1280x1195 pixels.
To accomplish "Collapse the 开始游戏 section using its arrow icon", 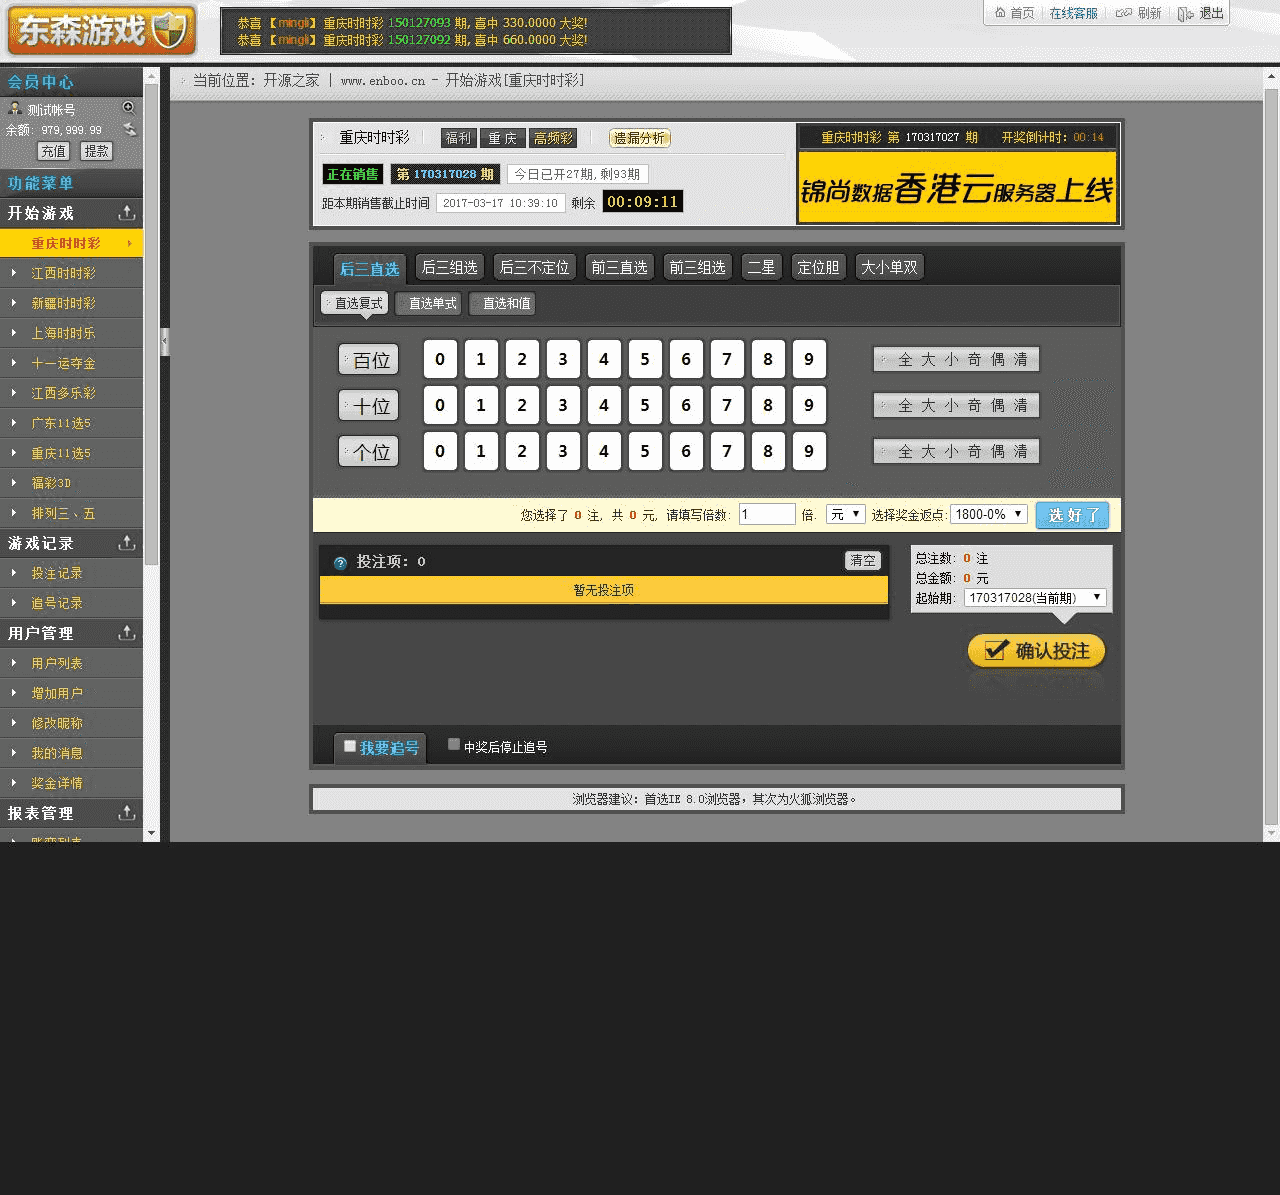I will (127, 213).
